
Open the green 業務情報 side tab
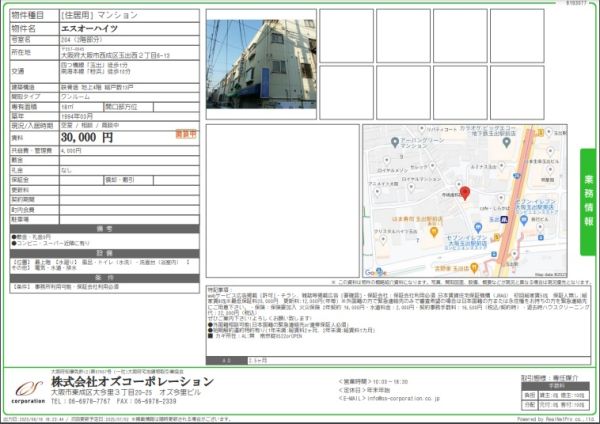click(x=589, y=202)
